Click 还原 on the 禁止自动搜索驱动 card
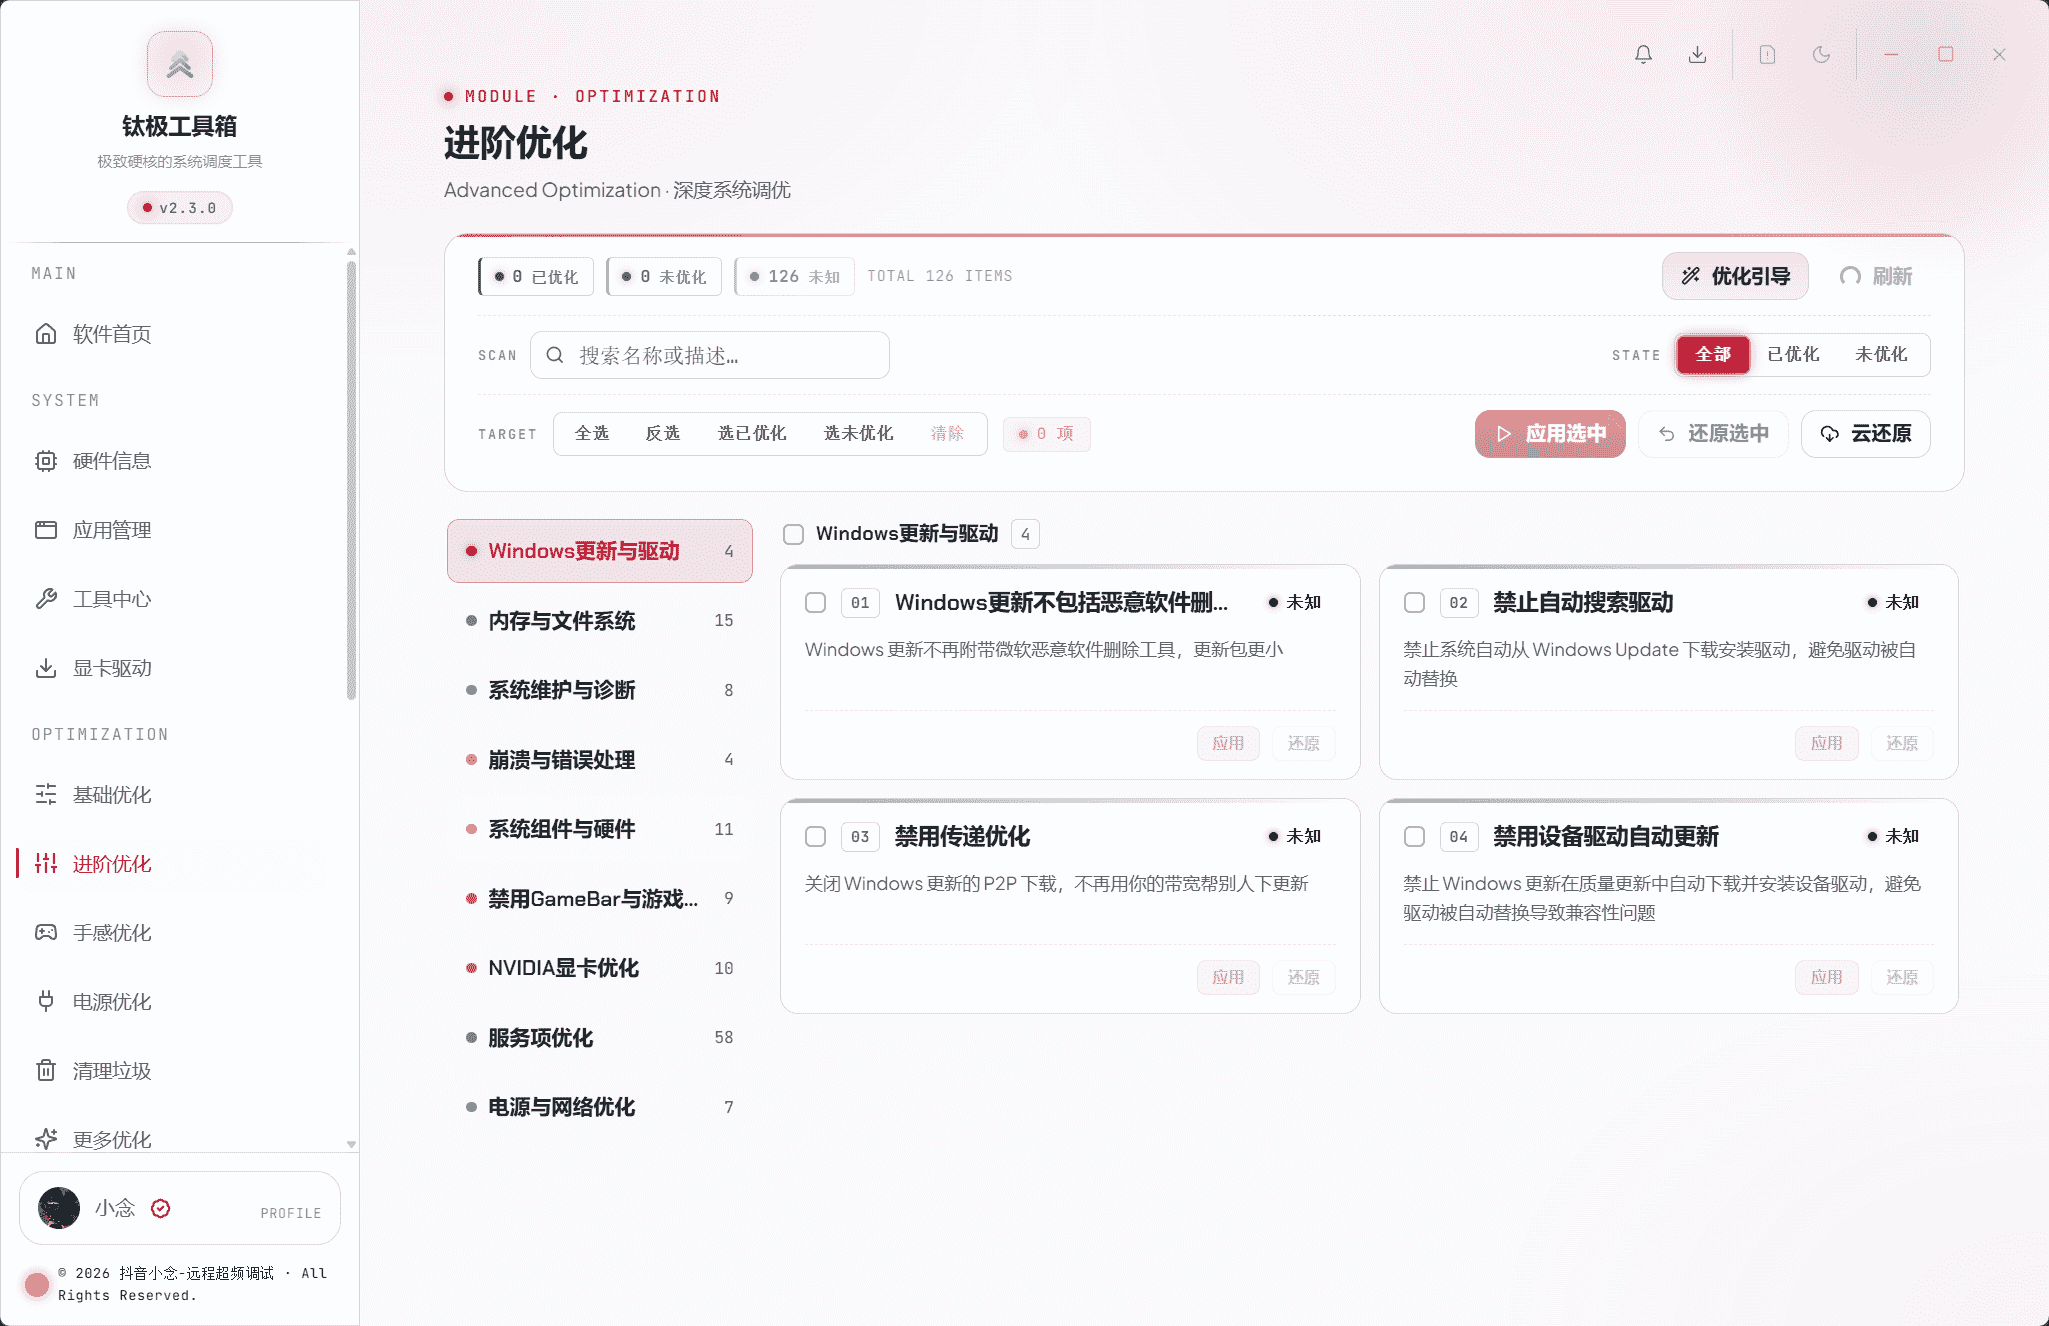 point(1902,743)
